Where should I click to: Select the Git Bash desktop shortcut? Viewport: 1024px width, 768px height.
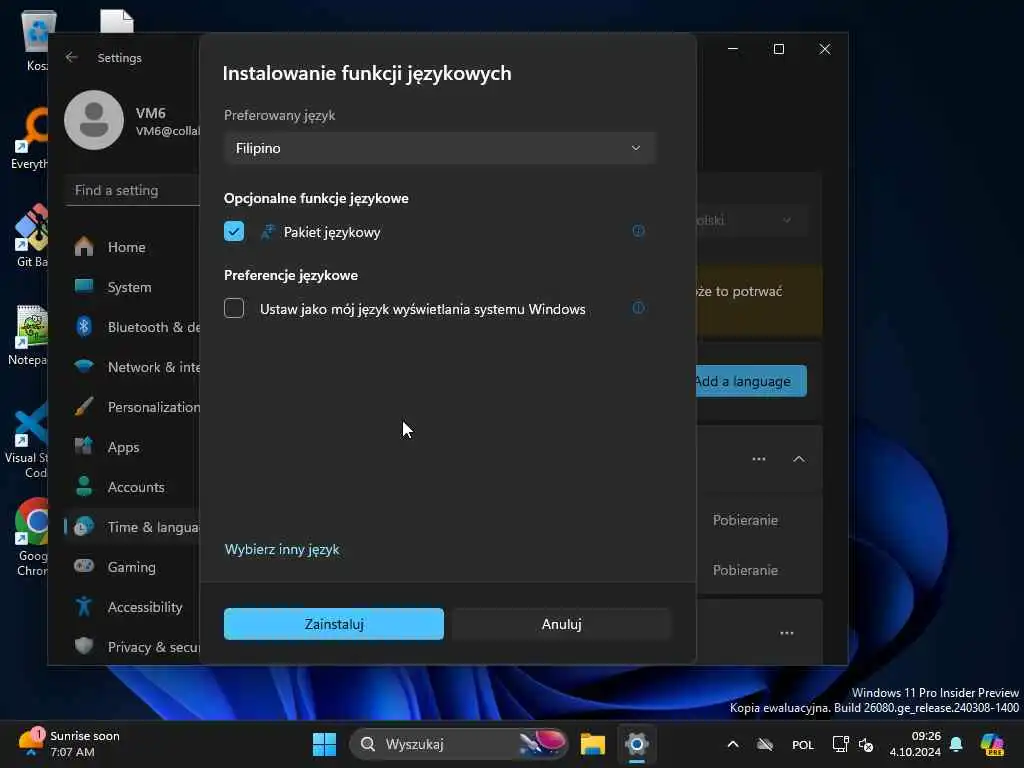click(30, 236)
